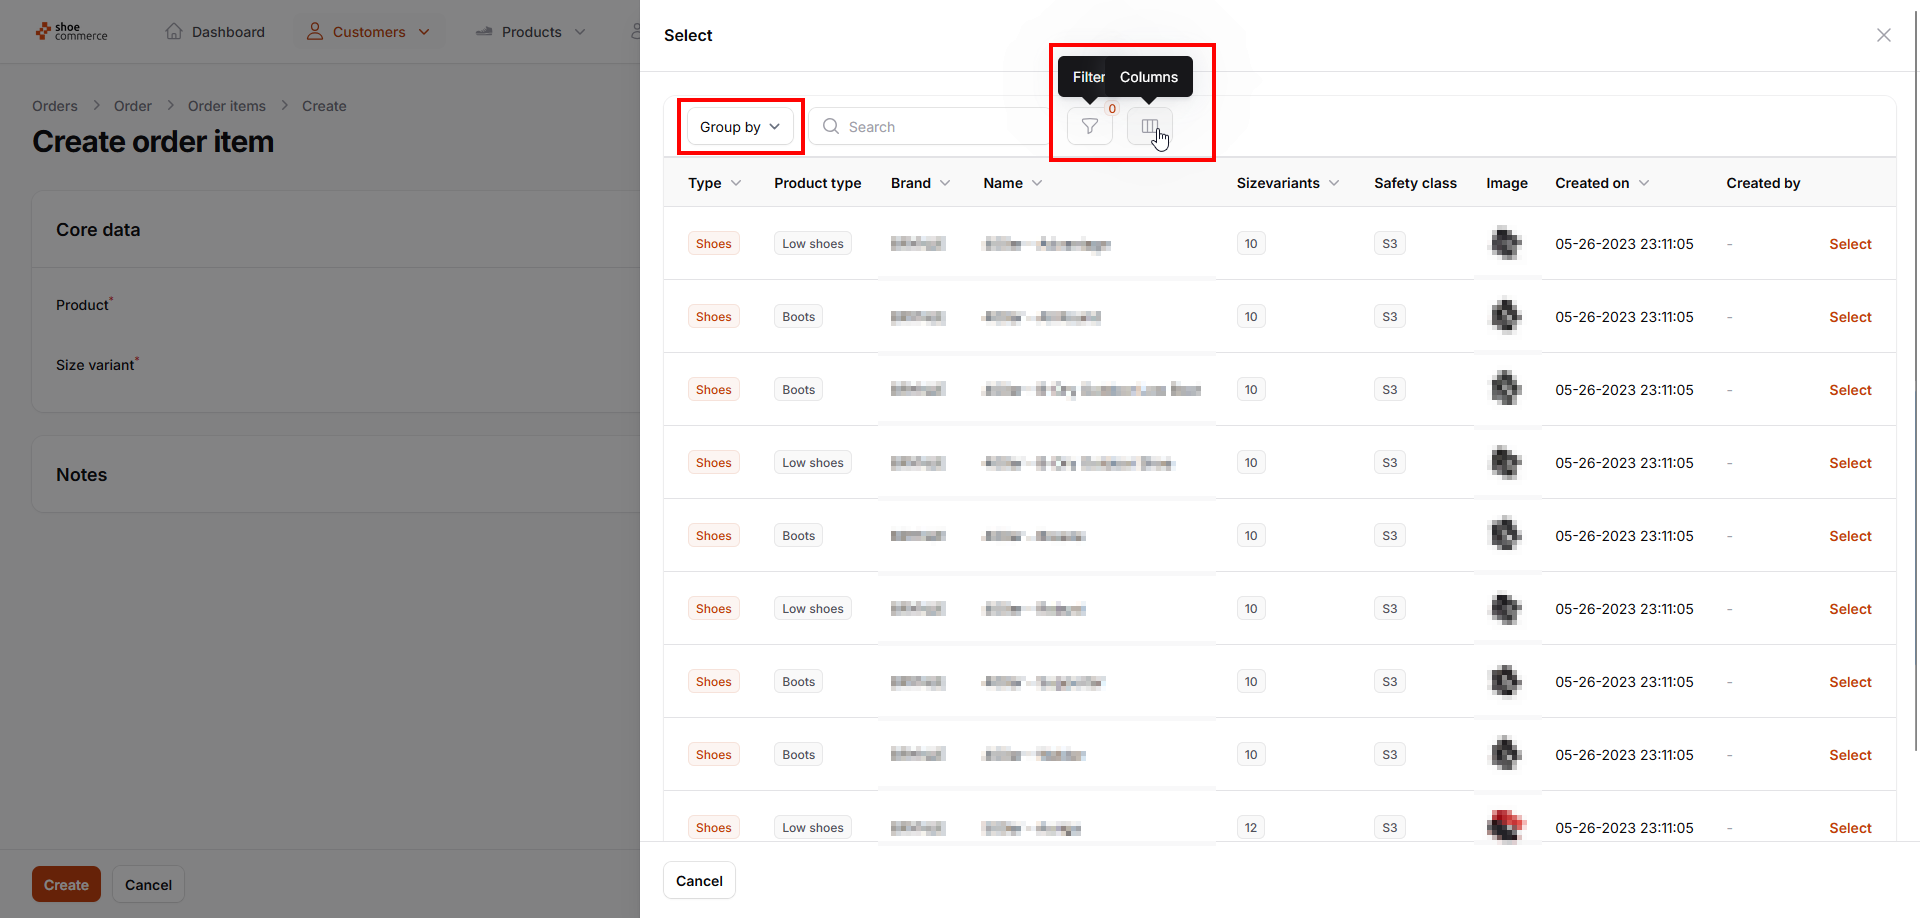Navigate to Order items breadcrumb
Image resolution: width=1920 pixels, height=918 pixels.
pos(227,106)
